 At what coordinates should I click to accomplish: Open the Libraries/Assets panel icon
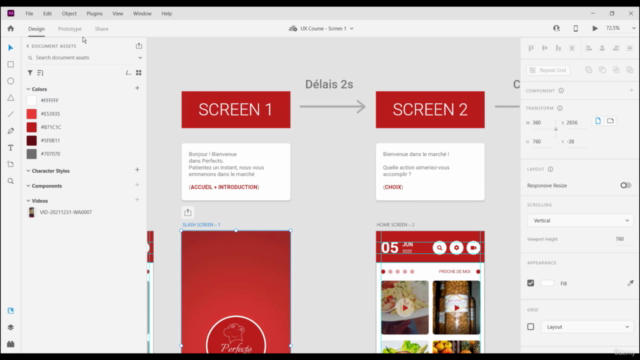[11, 311]
